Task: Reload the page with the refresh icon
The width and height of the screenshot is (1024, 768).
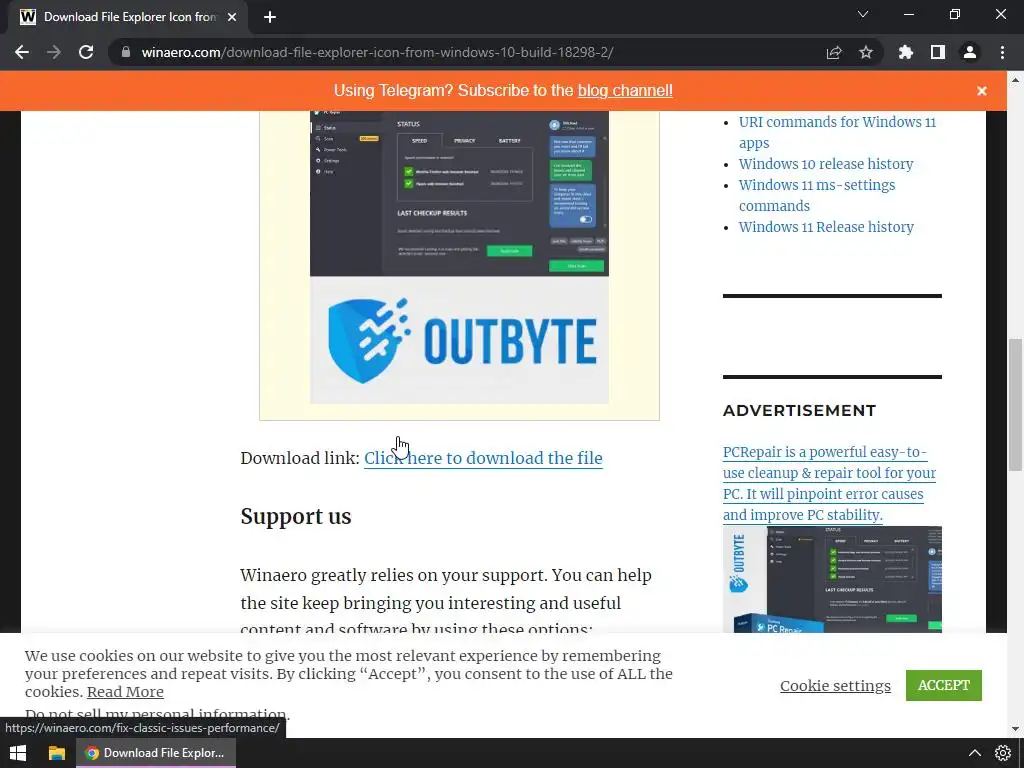Action: (86, 52)
